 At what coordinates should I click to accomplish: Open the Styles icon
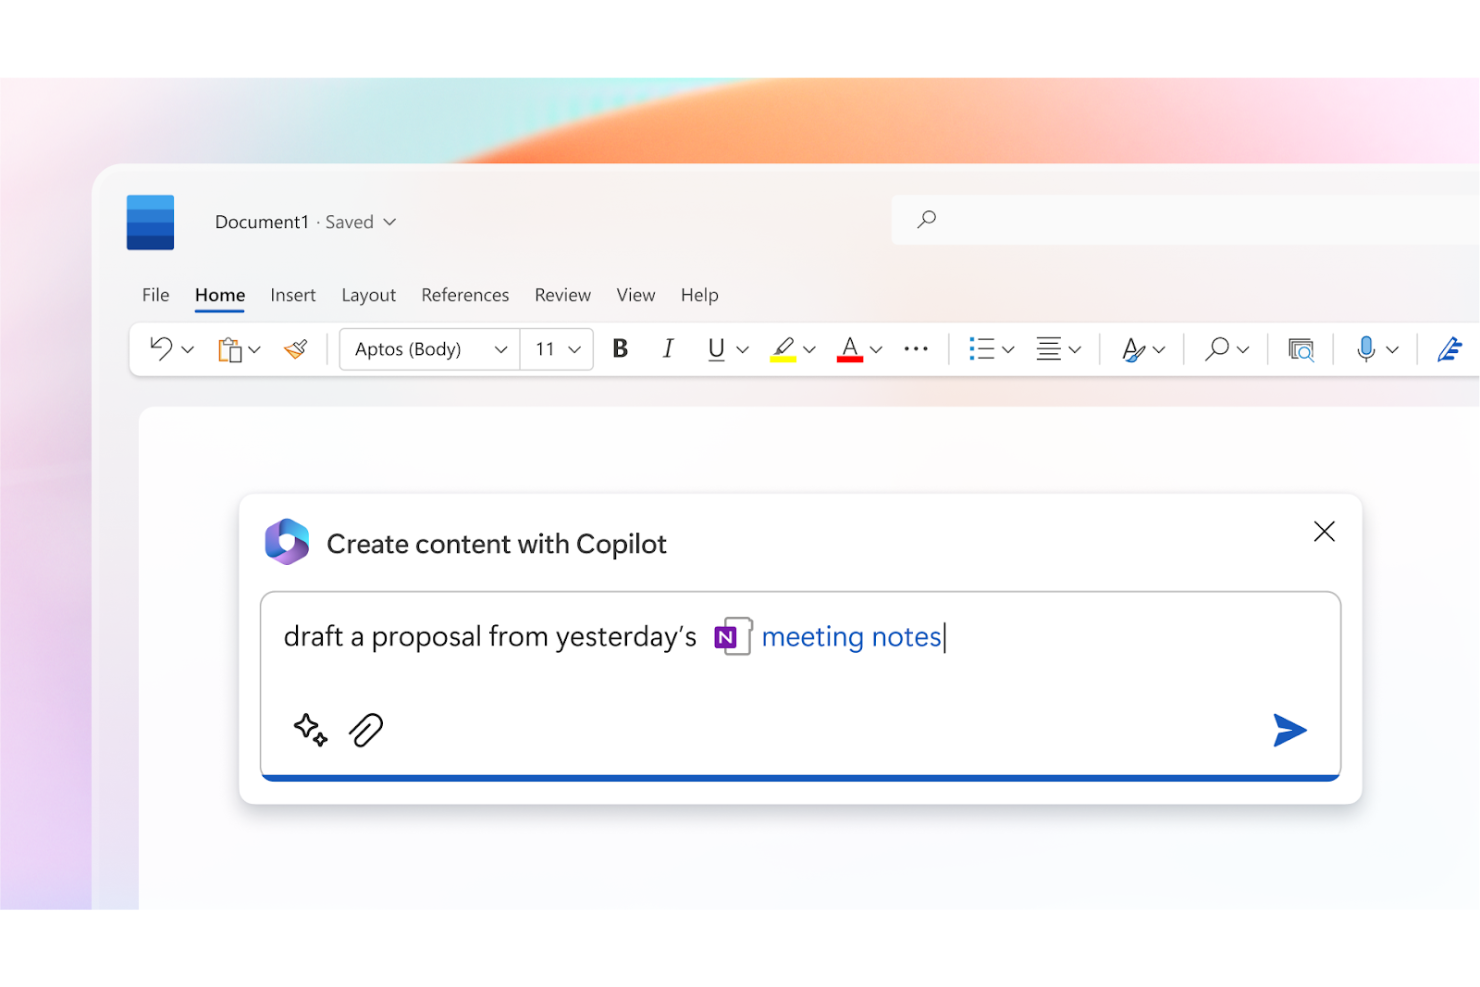point(1133,349)
